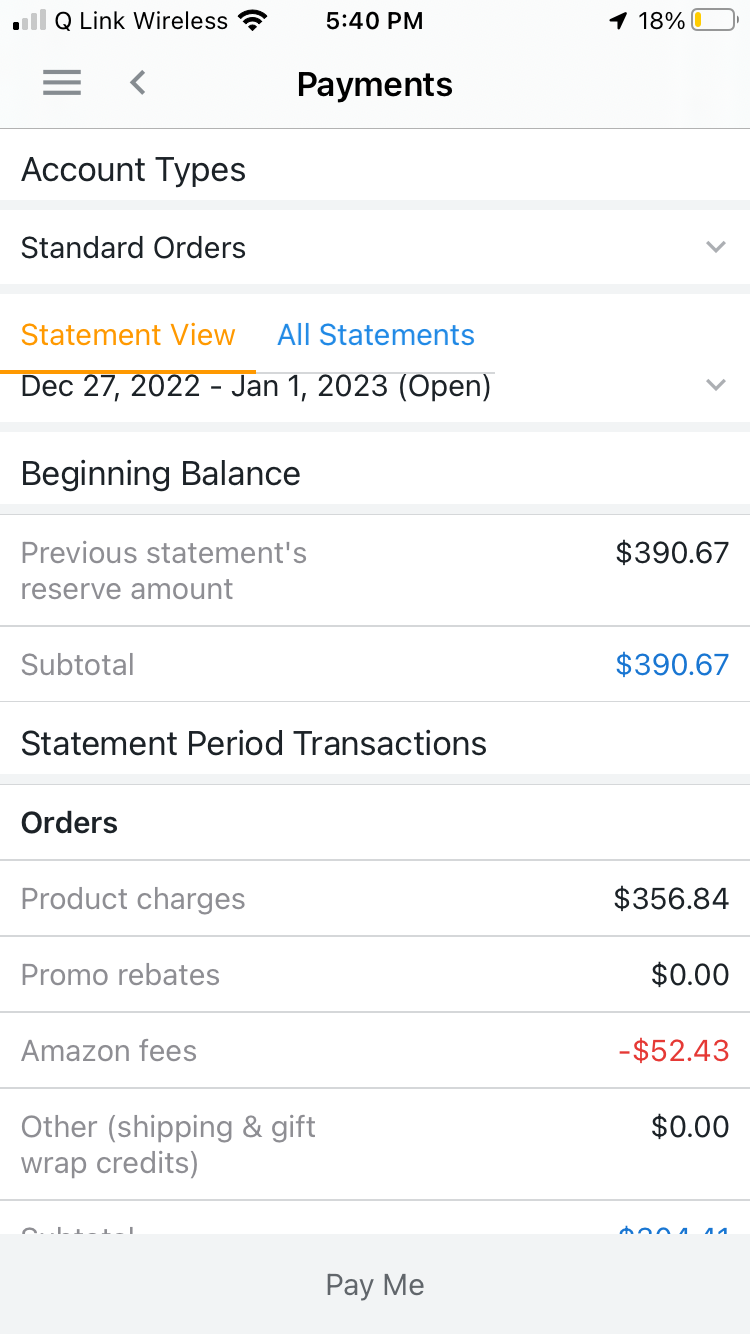Screen dimensions: 750x1334
Task: Tap the Wi-Fi signal icon
Action: [253, 21]
